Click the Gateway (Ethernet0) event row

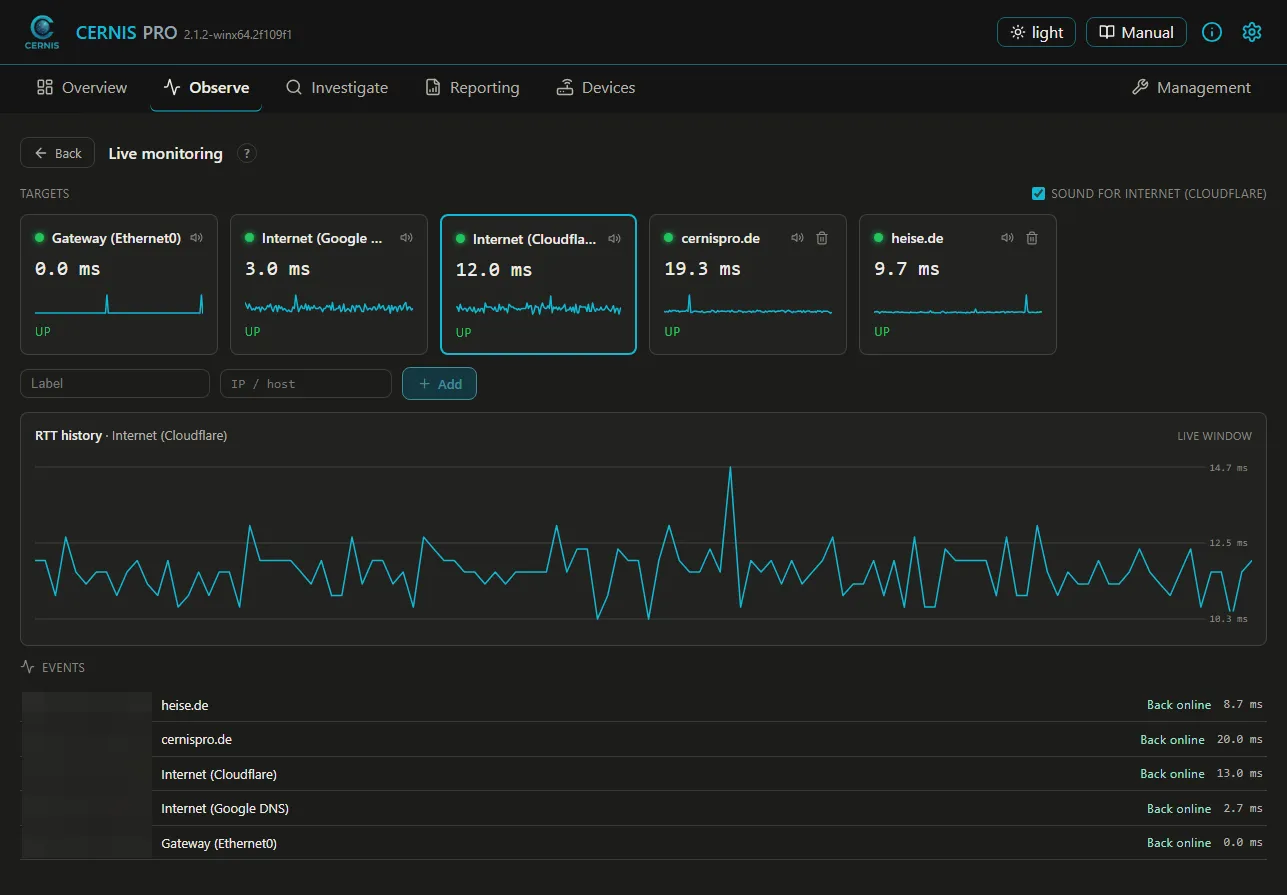pos(643,843)
